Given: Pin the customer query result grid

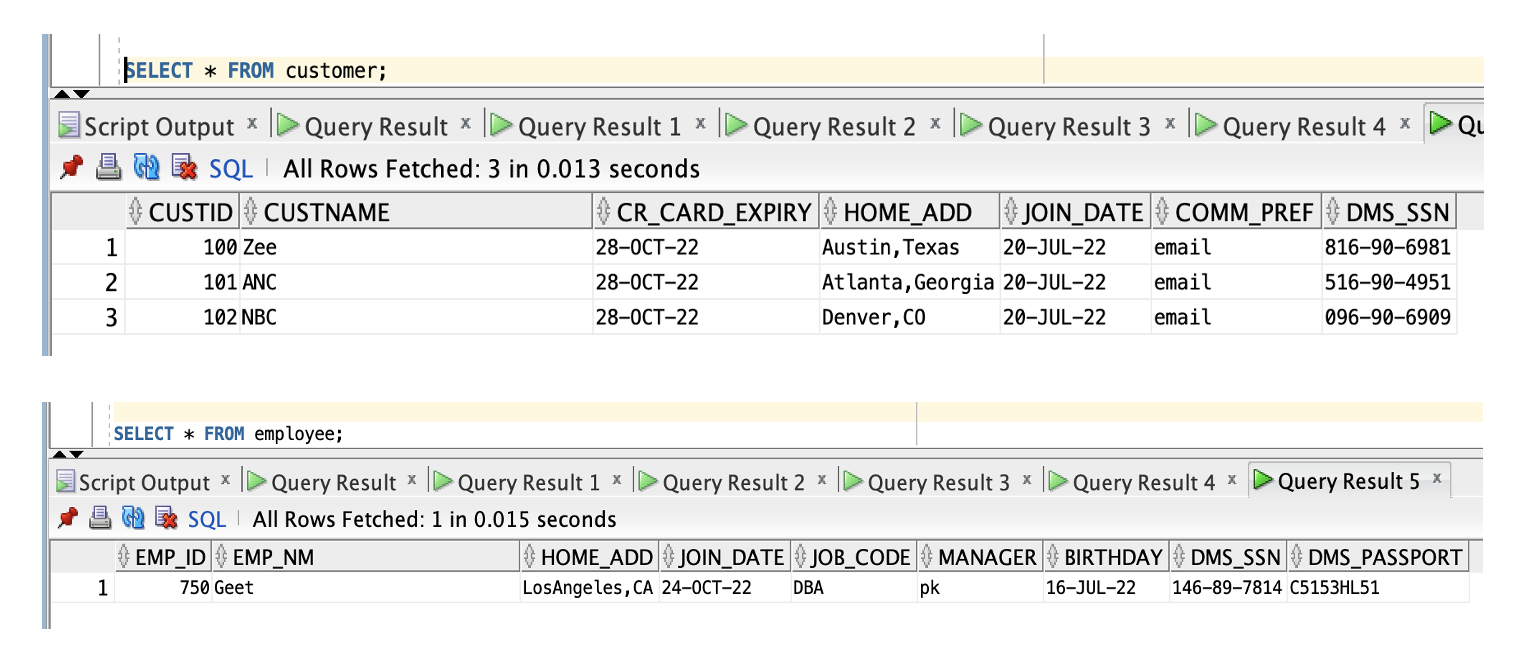Looking at the screenshot, I should (70, 168).
